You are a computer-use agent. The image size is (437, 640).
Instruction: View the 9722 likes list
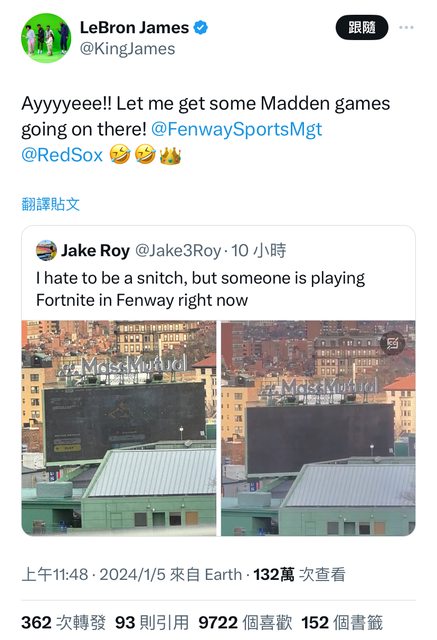(245, 623)
